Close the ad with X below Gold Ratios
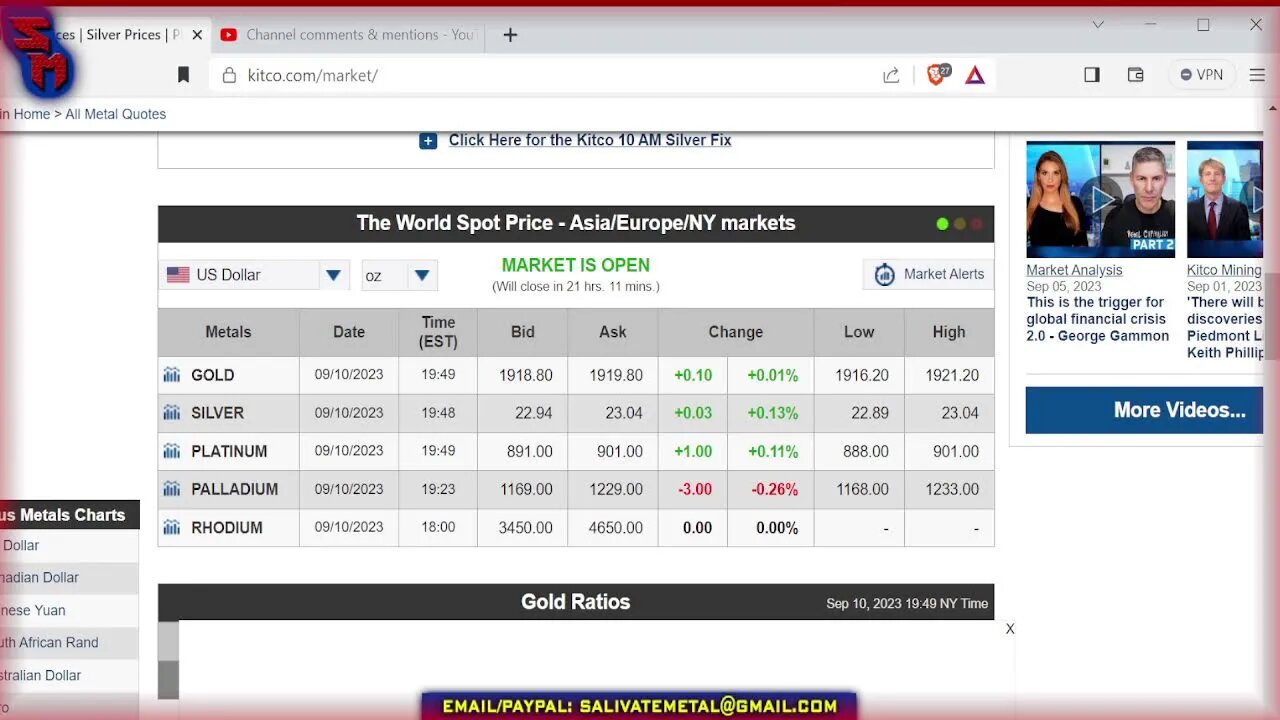1280x720 pixels. coord(1010,629)
